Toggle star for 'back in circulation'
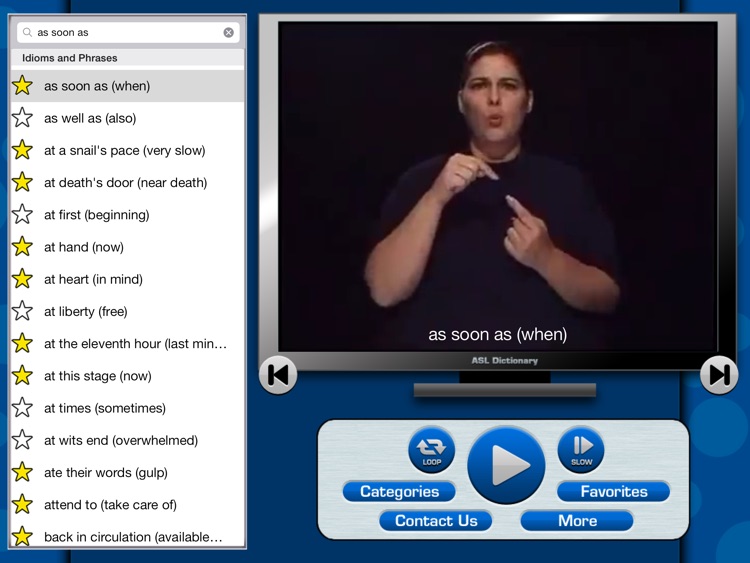This screenshot has height=563, width=750. pyautogui.click(x=22, y=537)
